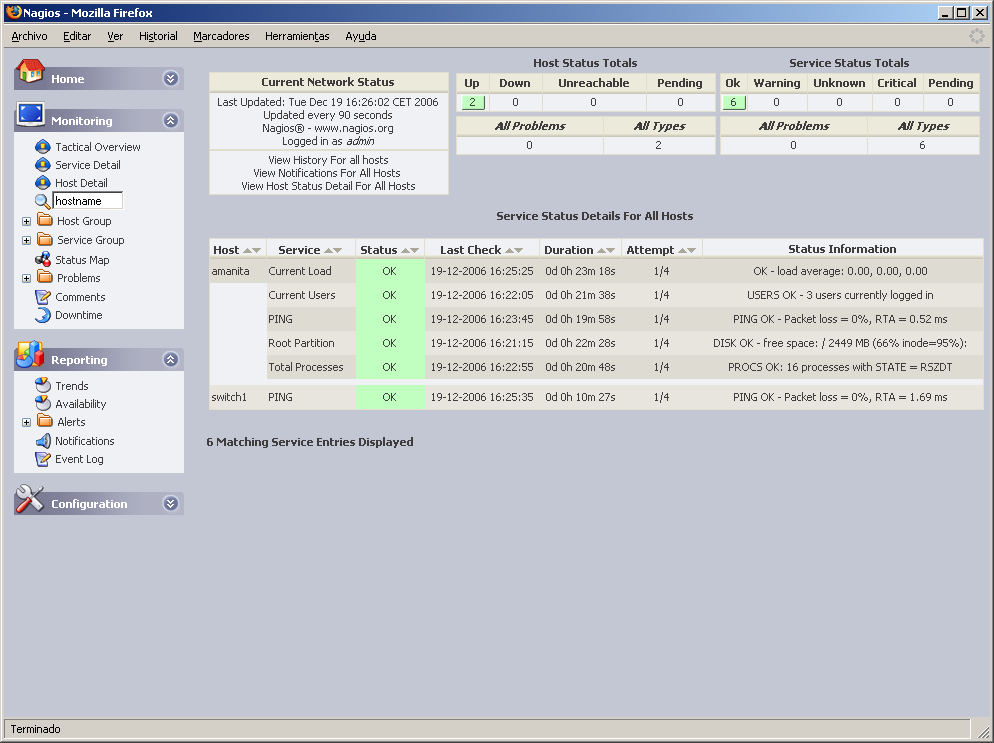This screenshot has height=743, width=994.
Task: Collapse the Reporting panel chevron
Action: [x=170, y=359]
